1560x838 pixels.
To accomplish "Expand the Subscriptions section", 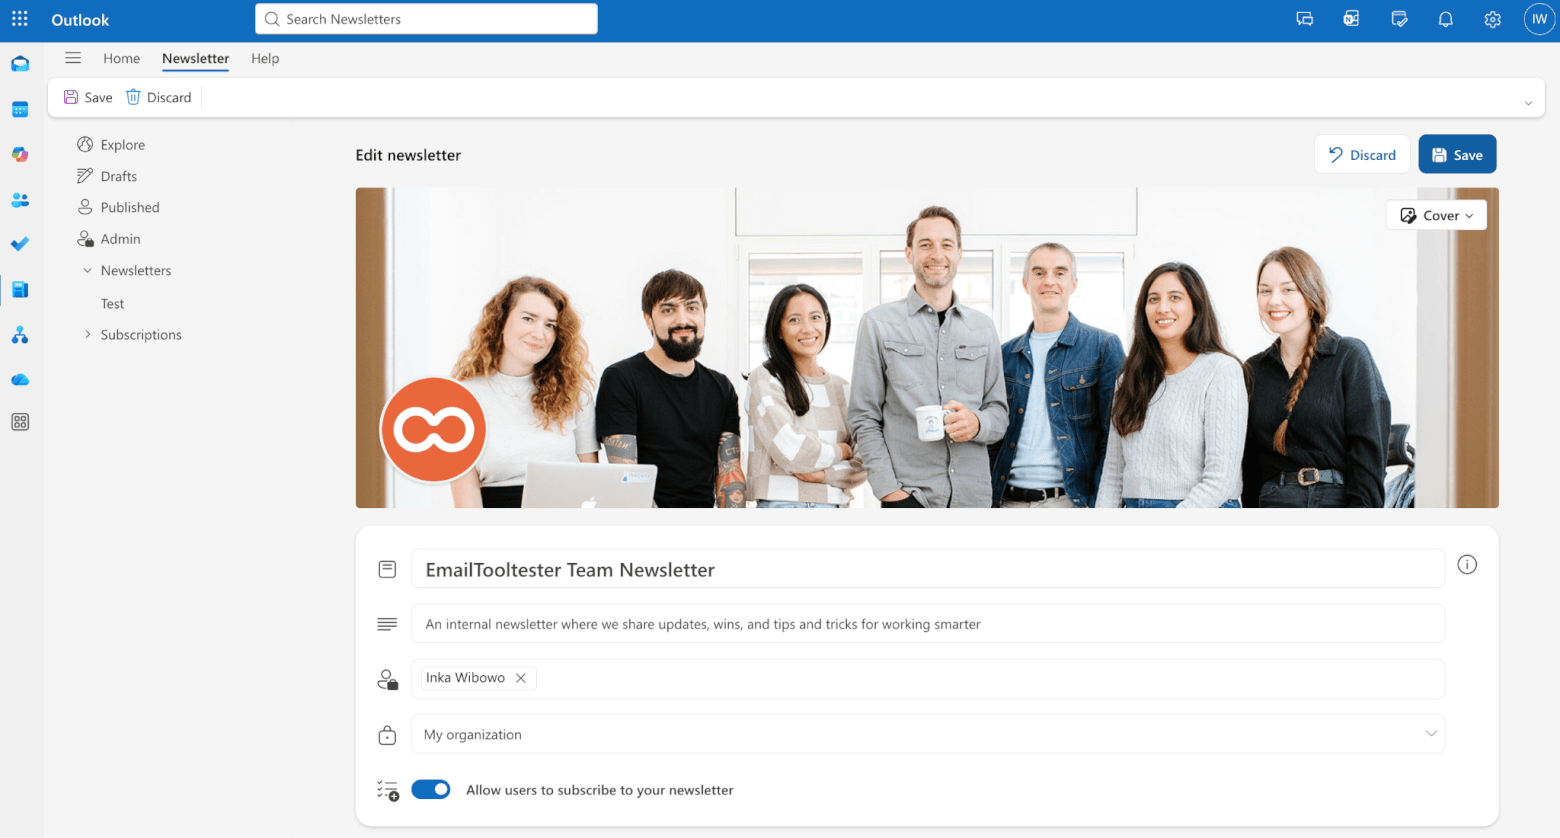I will coord(87,334).
